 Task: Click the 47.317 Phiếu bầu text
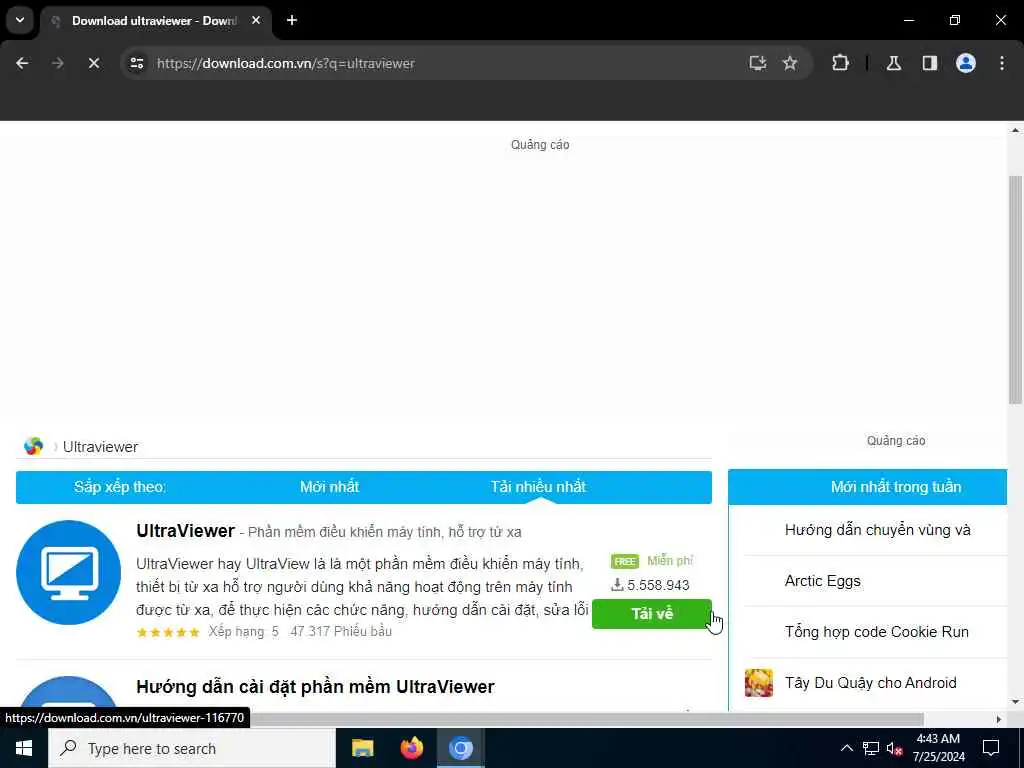341,632
